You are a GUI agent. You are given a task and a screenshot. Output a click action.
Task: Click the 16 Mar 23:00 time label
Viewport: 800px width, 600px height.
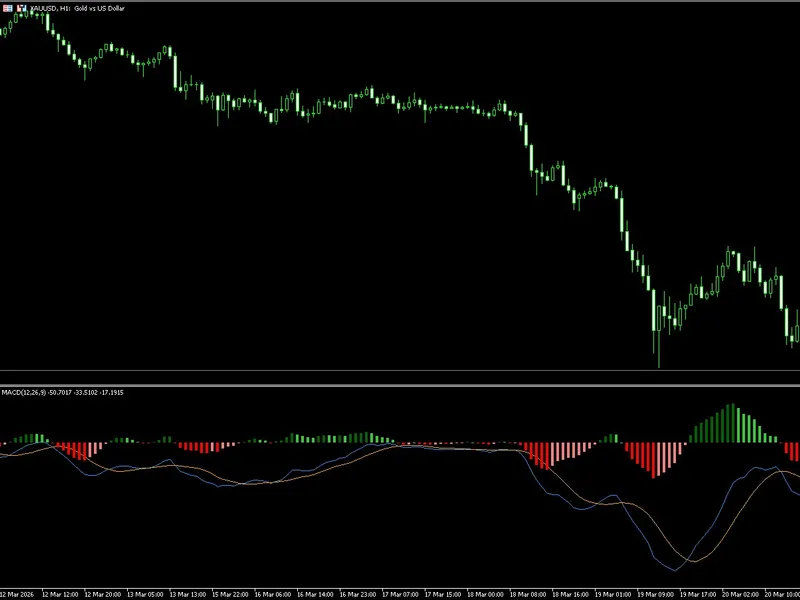(358, 595)
